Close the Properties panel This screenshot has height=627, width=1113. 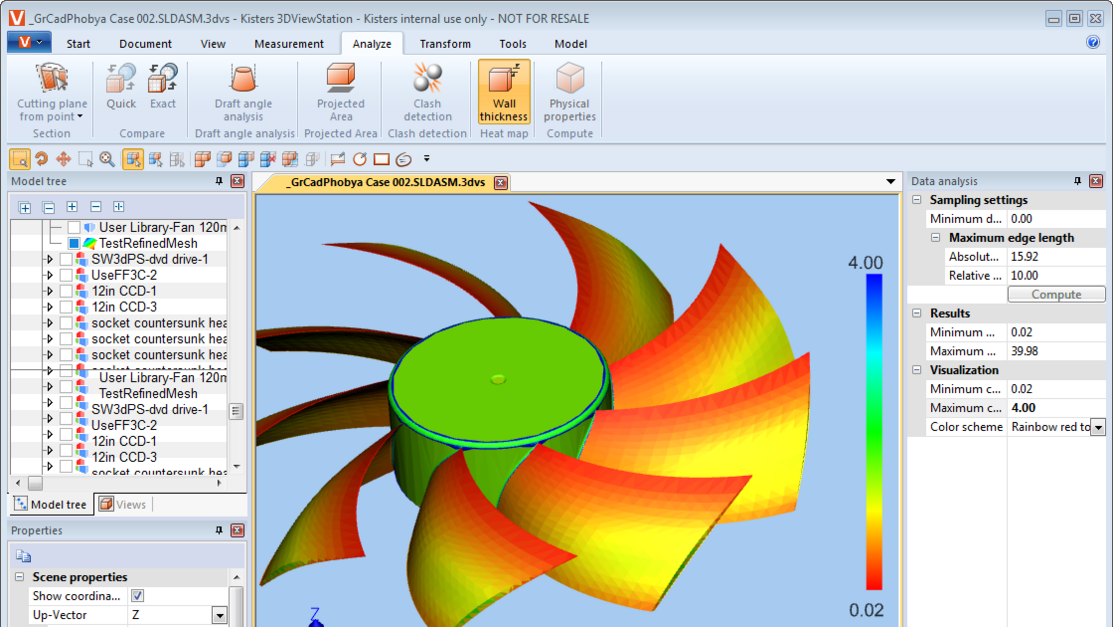point(238,530)
